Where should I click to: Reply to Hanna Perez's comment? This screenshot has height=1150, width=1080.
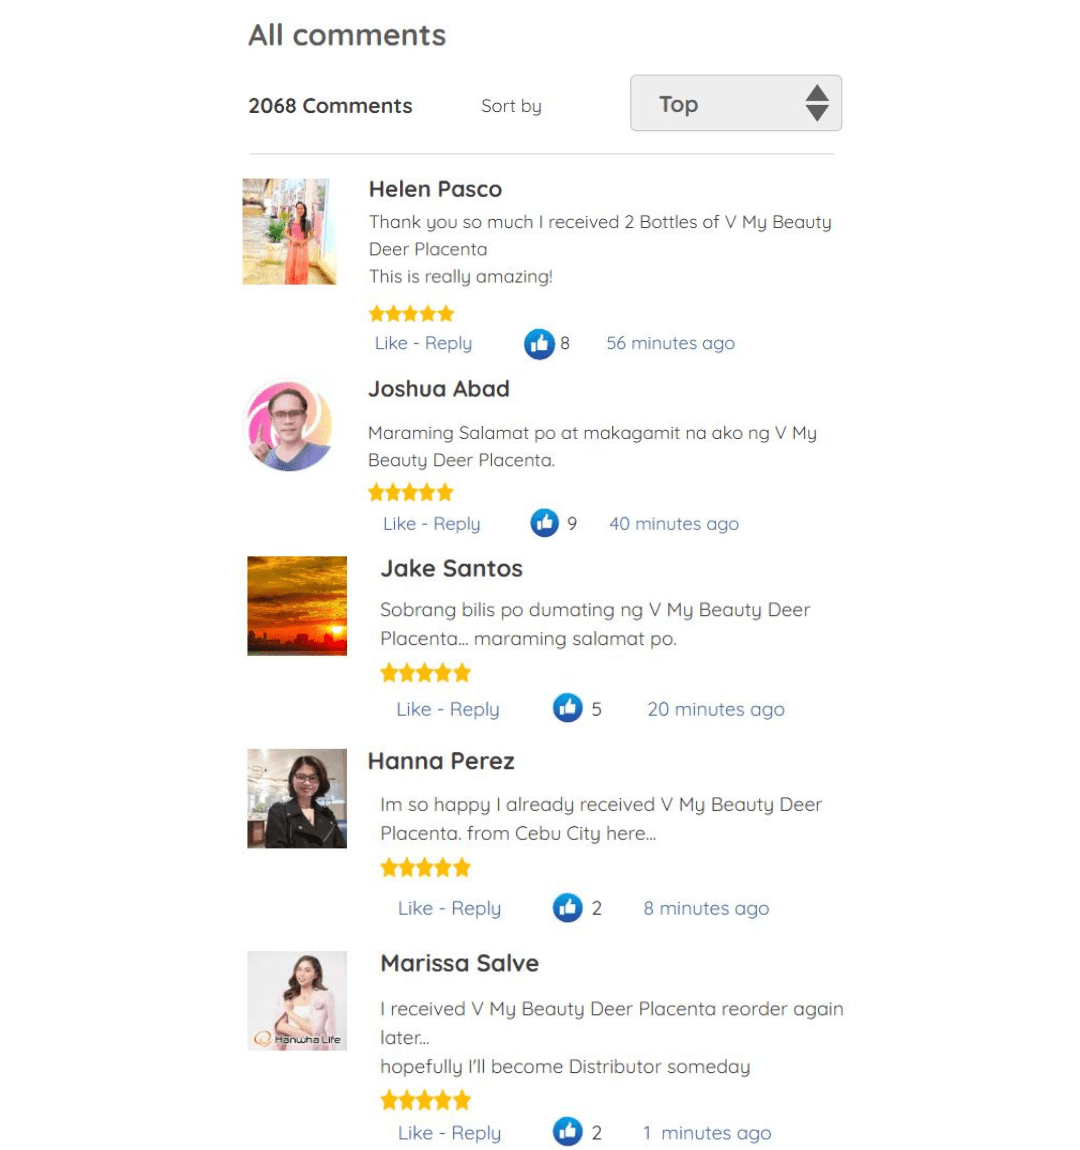[x=476, y=909]
